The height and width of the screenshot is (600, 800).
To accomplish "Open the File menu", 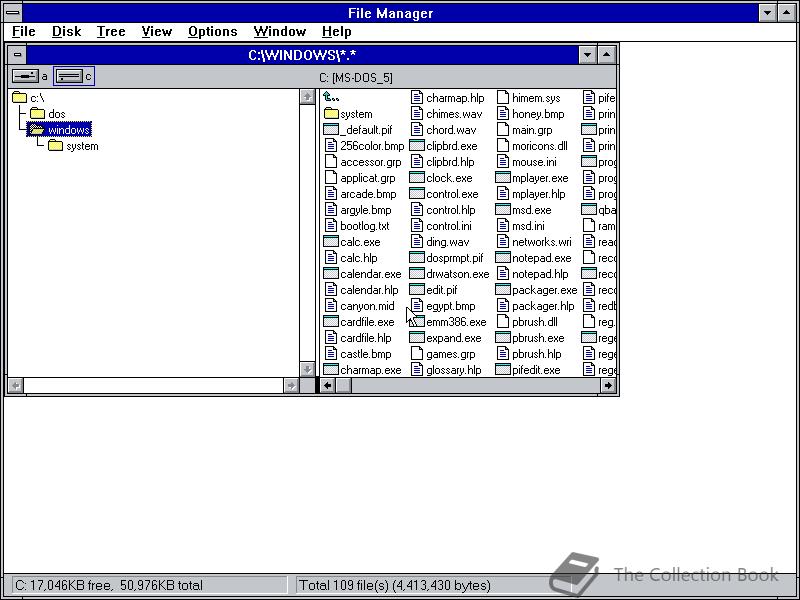I will [x=23, y=32].
